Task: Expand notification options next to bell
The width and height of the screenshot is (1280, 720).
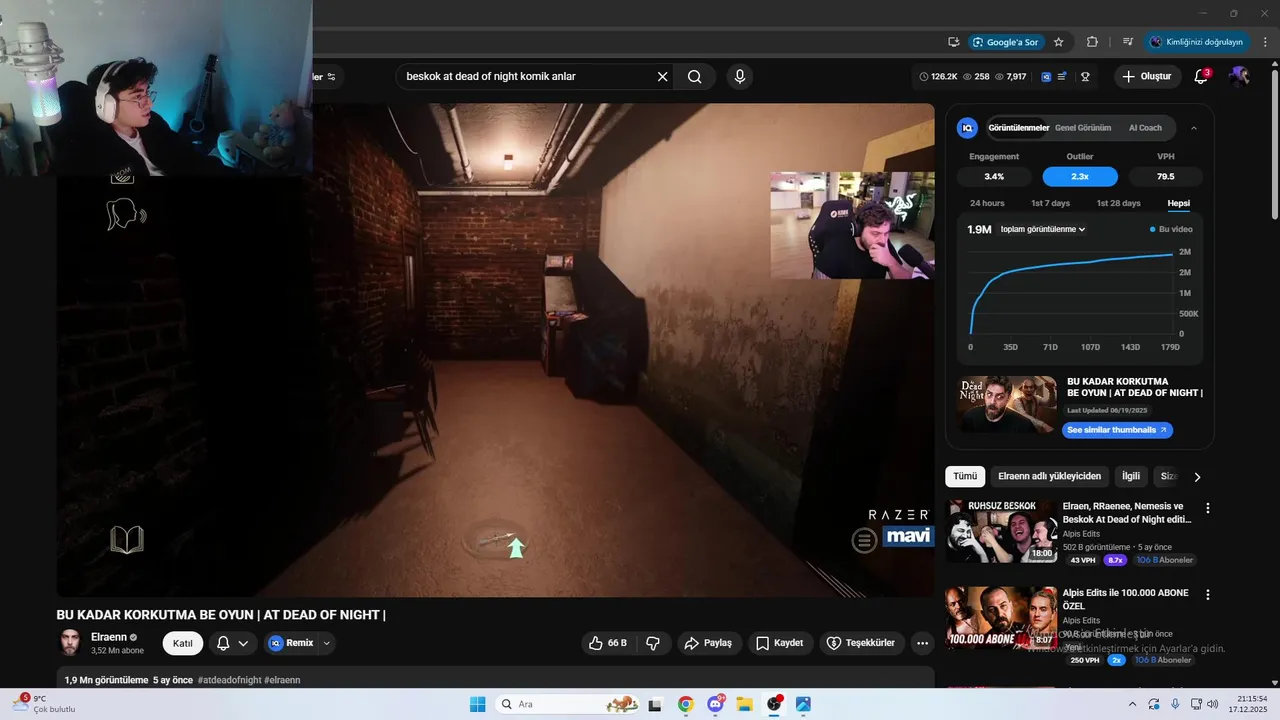Action: click(x=243, y=643)
